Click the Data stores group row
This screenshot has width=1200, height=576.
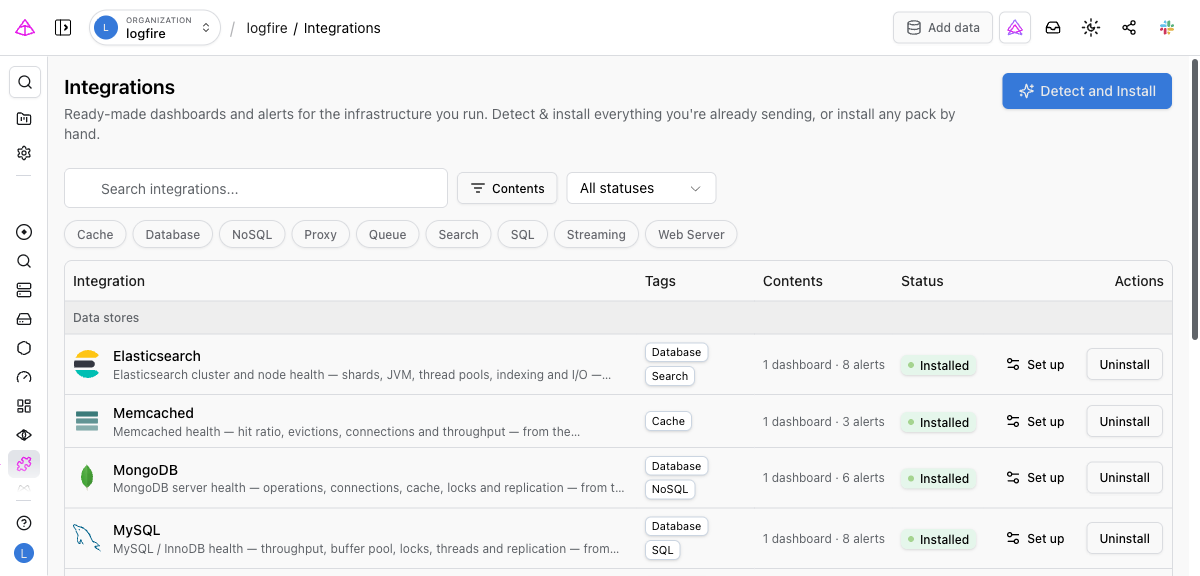(x=618, y=318)
